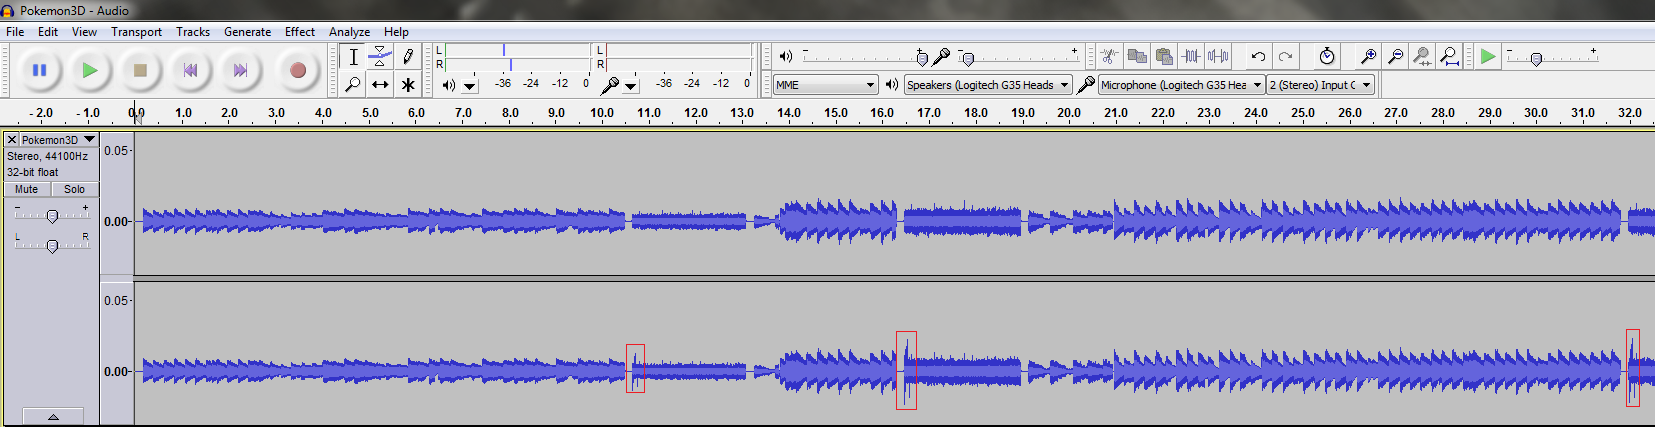Open the Analyze menu

(349, 32)
